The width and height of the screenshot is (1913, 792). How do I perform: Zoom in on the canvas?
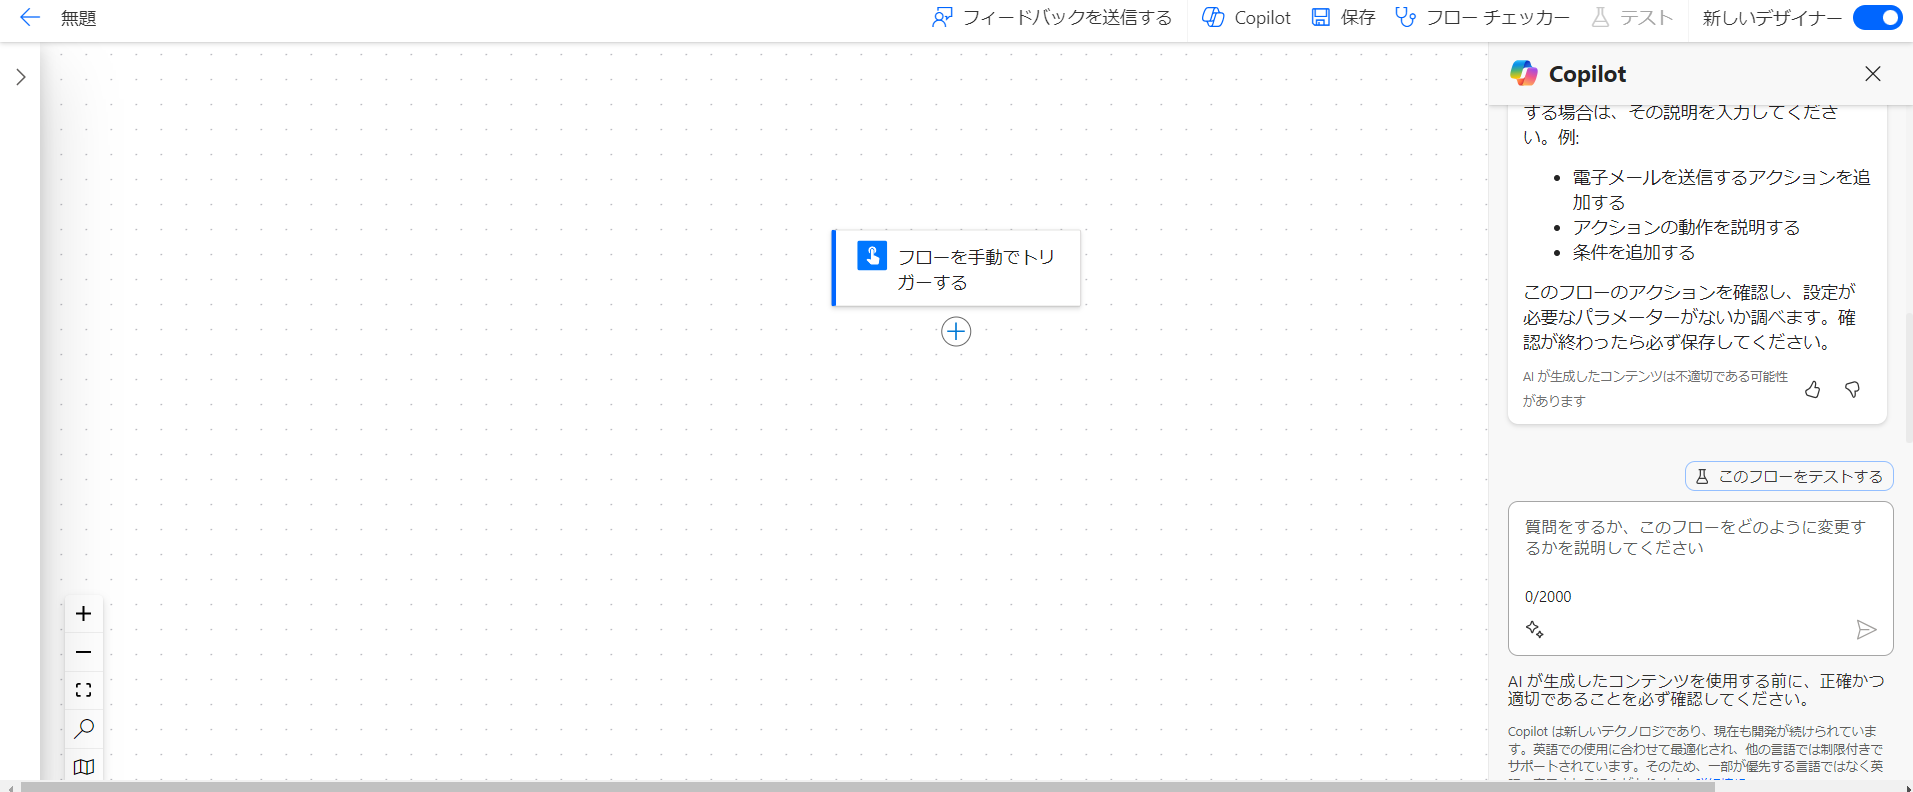[x=84, y=614]
